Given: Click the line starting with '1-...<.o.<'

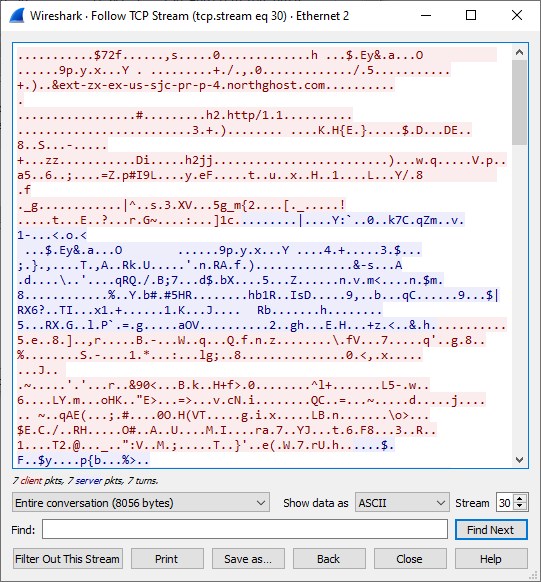Looking at the screenshot, I should tap(52, 235).
